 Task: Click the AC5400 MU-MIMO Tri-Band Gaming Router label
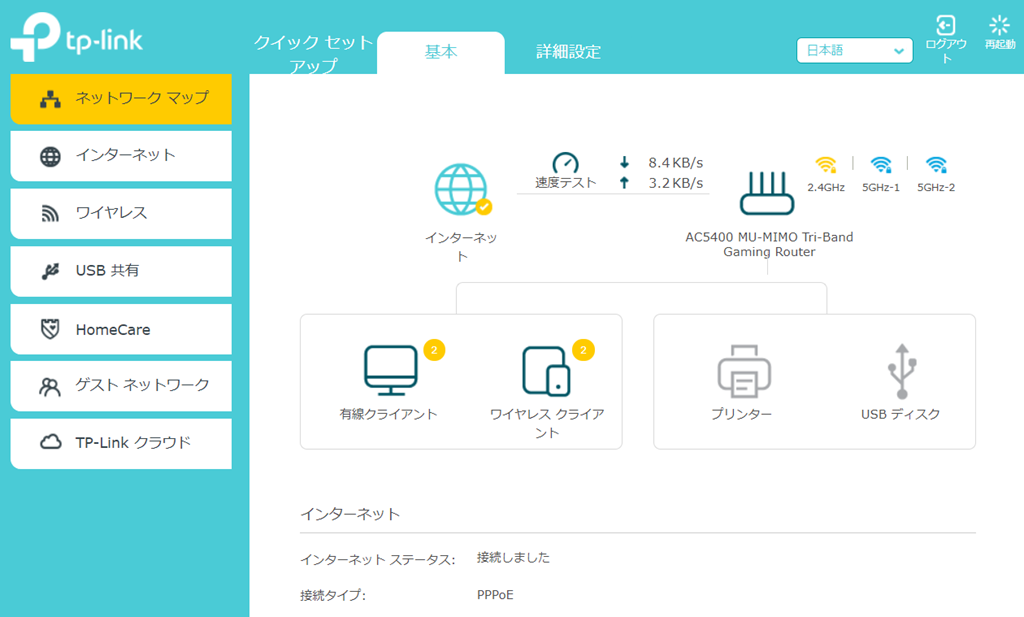[769, 244]
